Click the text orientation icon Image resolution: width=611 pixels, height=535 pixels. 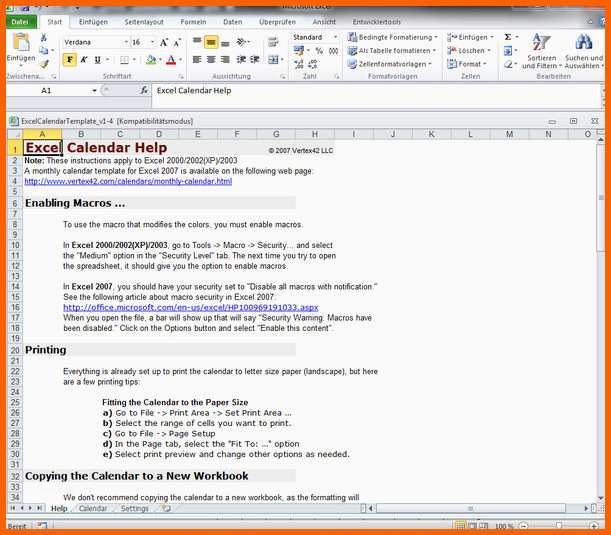coord(241,41)
